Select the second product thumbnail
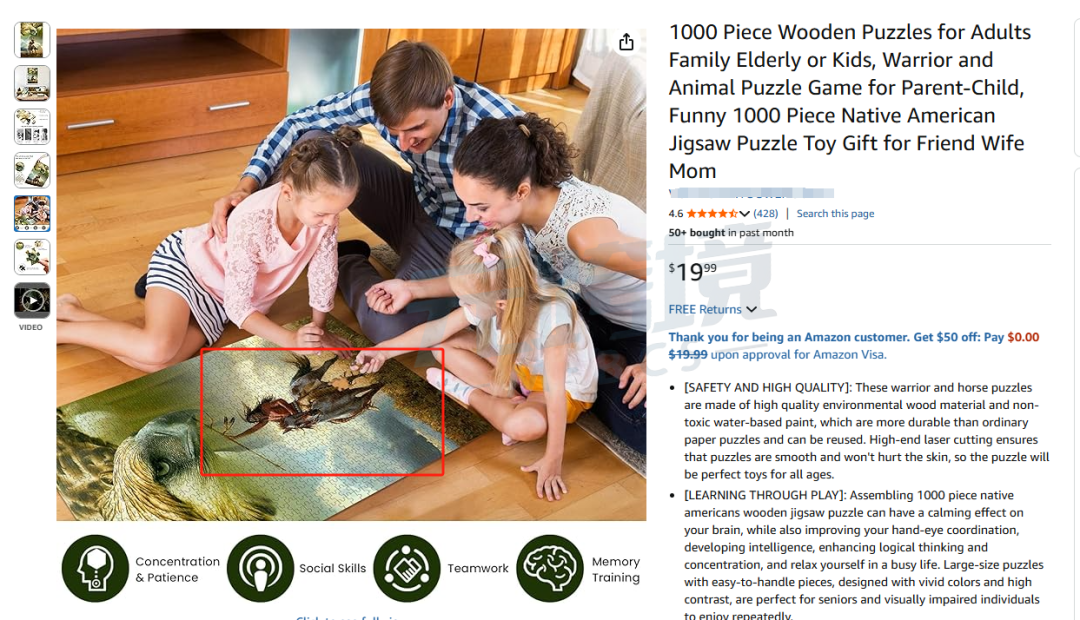 32,83
